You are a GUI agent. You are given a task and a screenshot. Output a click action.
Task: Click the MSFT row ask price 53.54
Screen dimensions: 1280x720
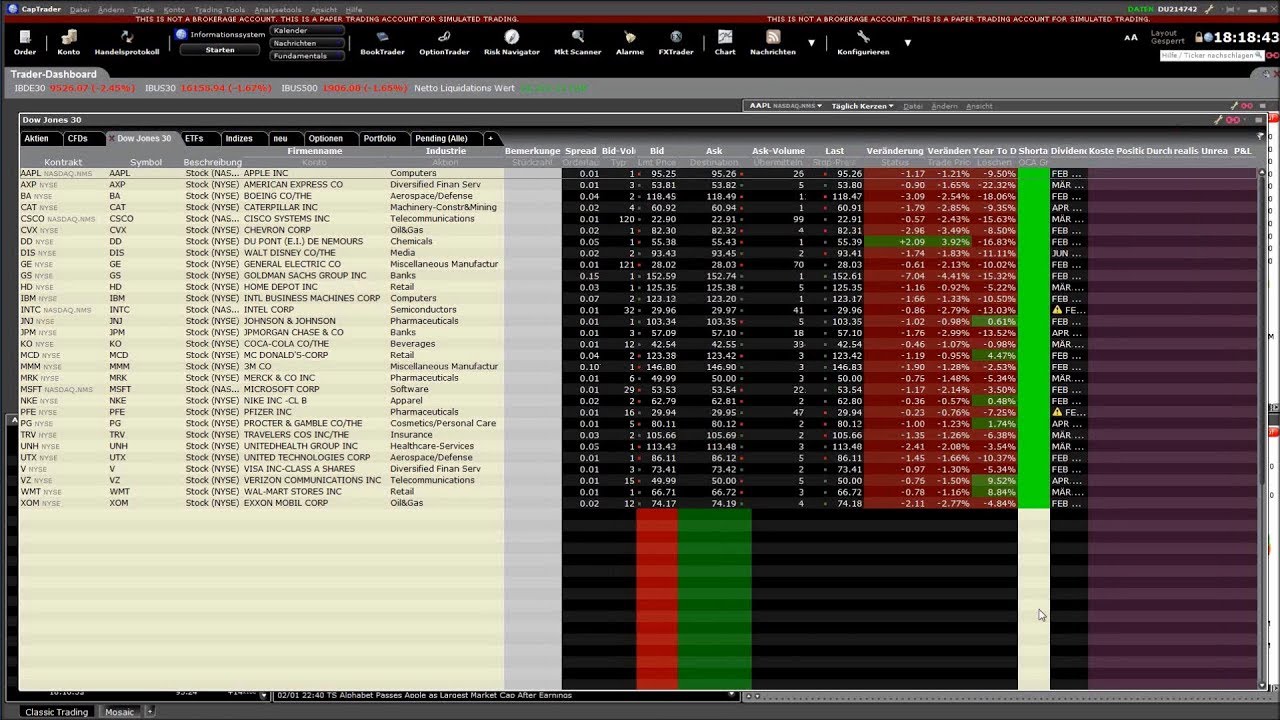coord(722,389)
